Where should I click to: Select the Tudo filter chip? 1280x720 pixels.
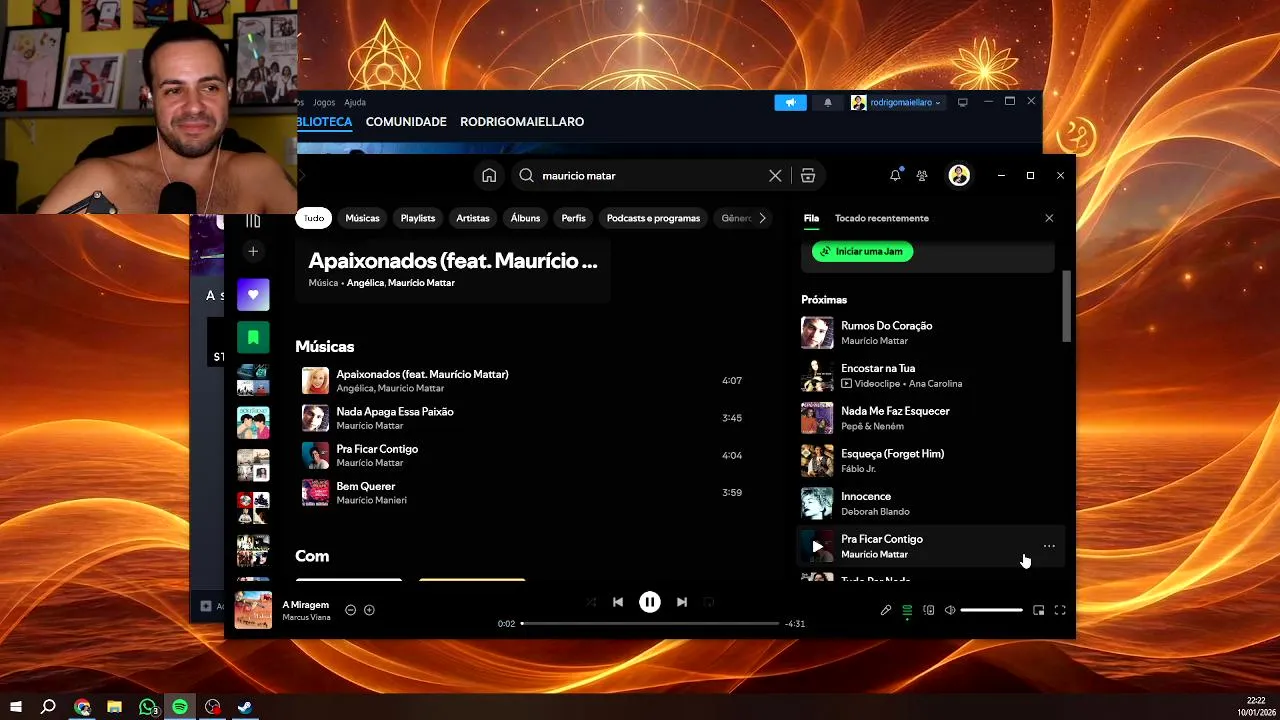pos(314,218)
